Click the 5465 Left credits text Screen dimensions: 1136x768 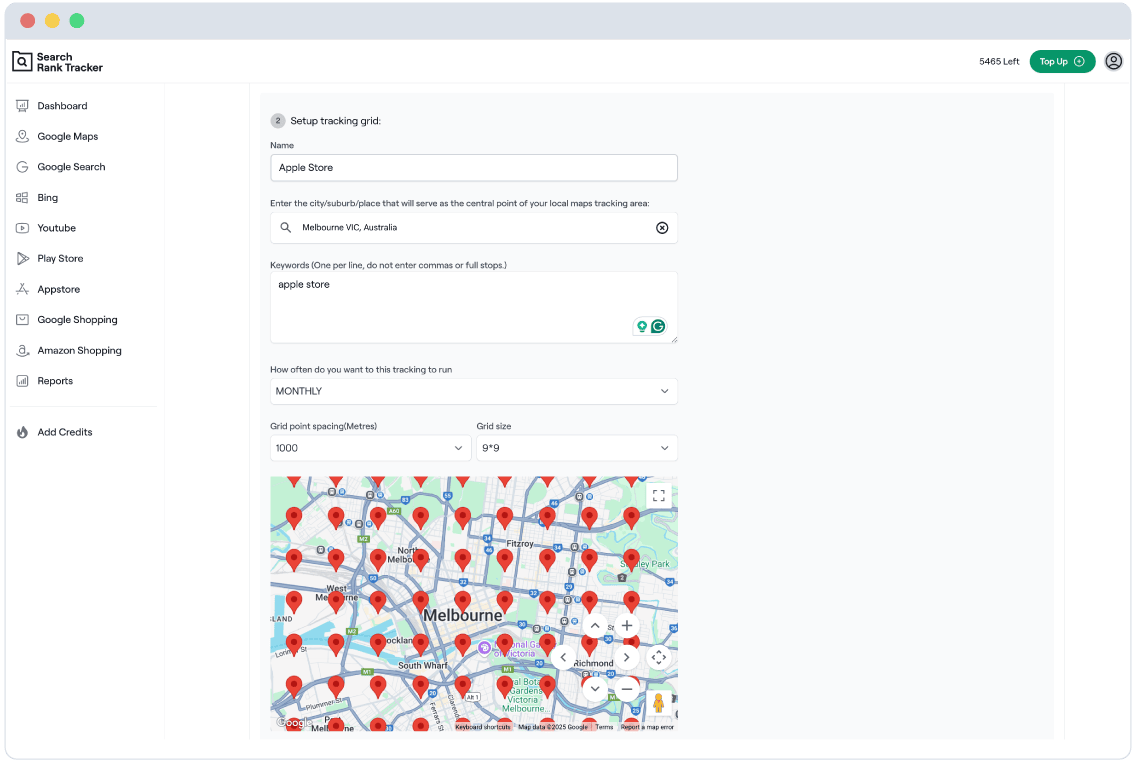999,62
